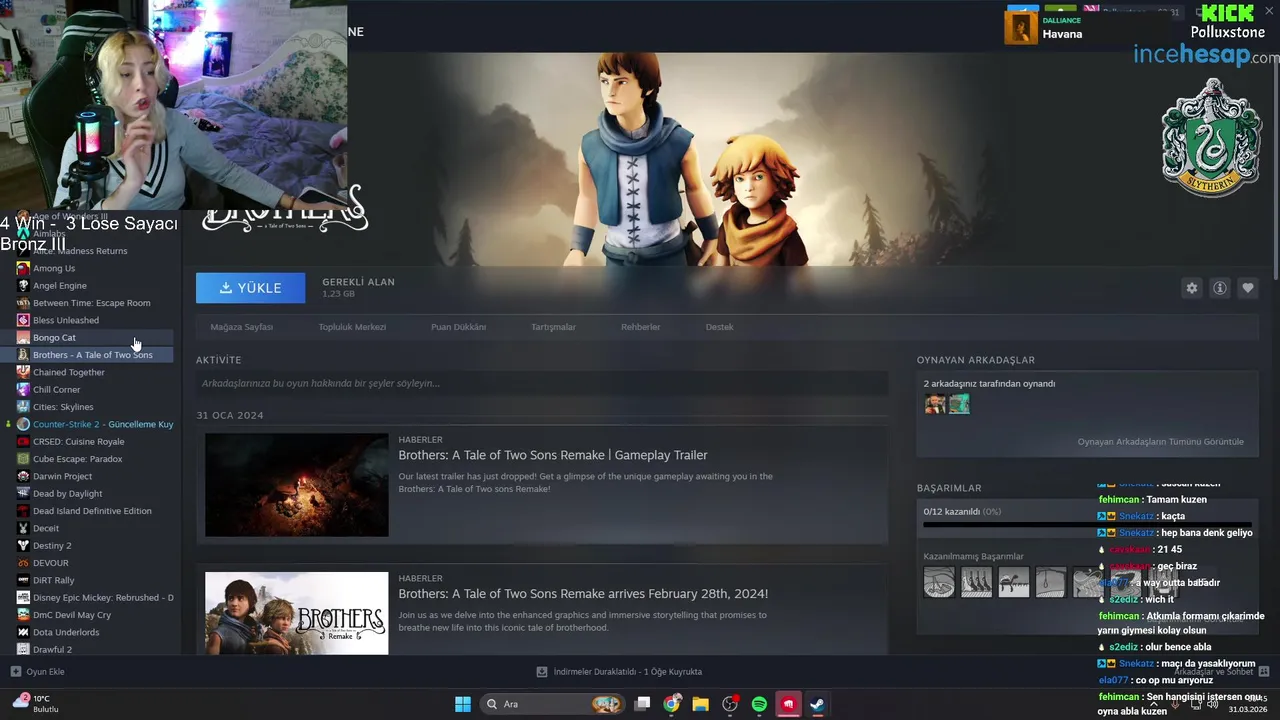The width and height of the screenshot is (1280, 720).
Task: Open weather widget showing 10°C Bulutlu
Action: [x=34, y=704]
